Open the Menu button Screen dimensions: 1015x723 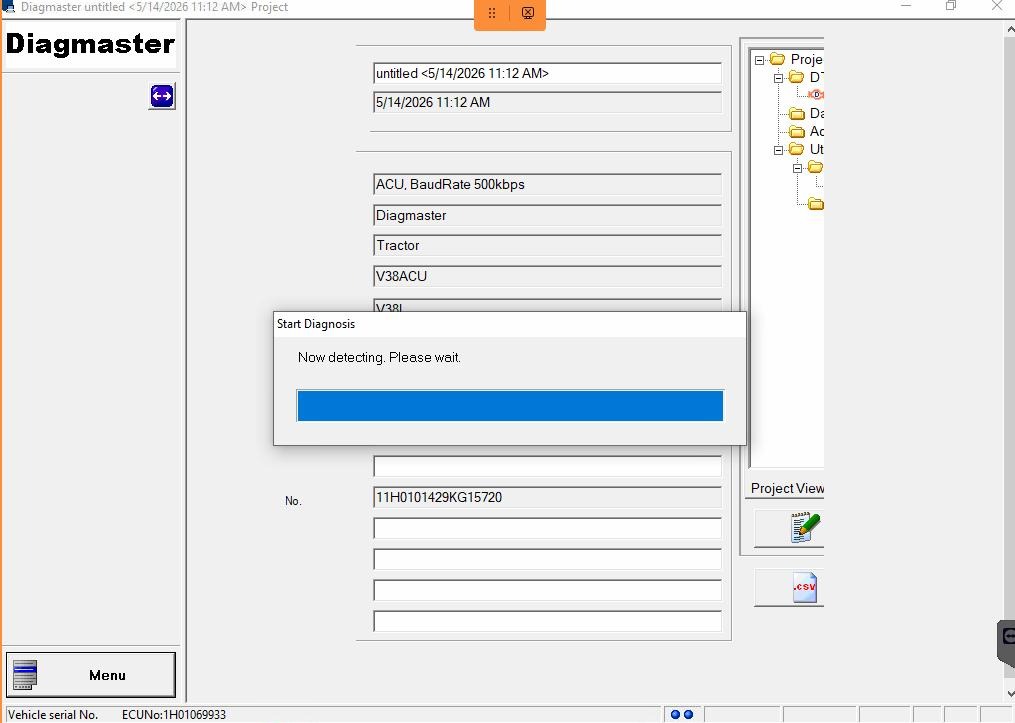(91, 674)
